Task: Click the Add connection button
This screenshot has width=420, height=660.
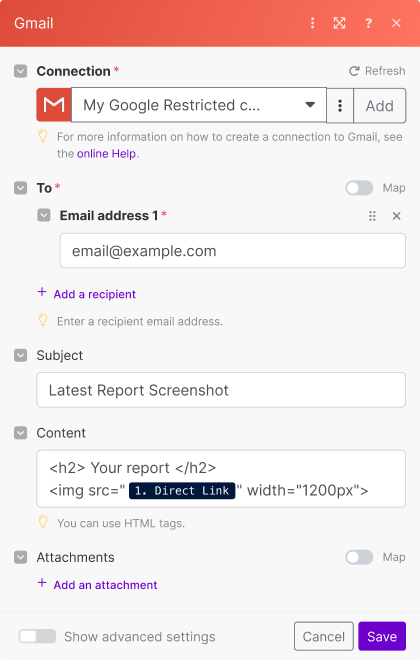Action: pos(380,106)
